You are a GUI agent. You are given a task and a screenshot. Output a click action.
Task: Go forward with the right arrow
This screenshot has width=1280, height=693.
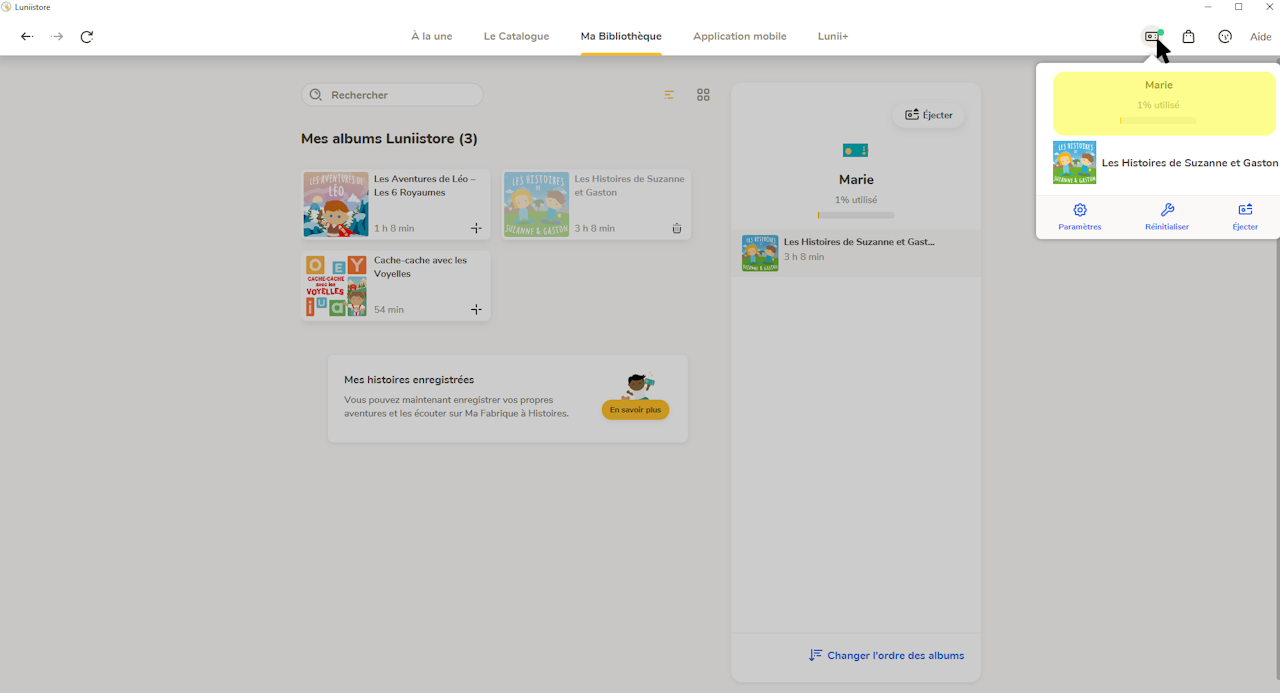pos(57,37)
